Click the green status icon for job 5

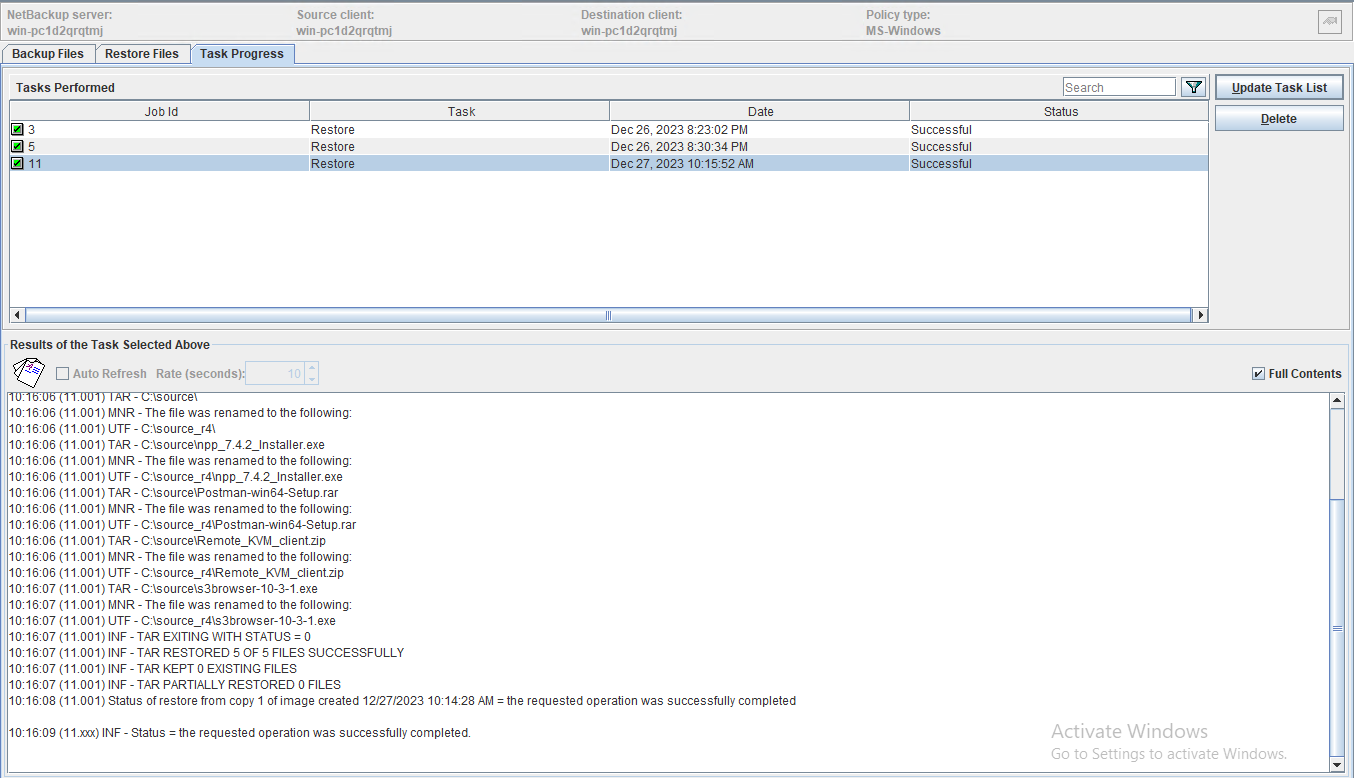(17, 147)
